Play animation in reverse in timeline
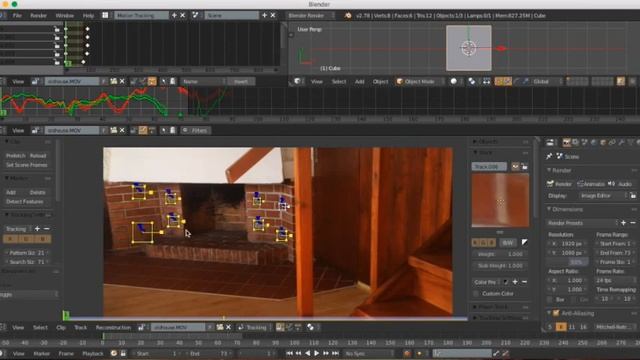Viewport: 640px width, 360px height. [x=307, y=353]
